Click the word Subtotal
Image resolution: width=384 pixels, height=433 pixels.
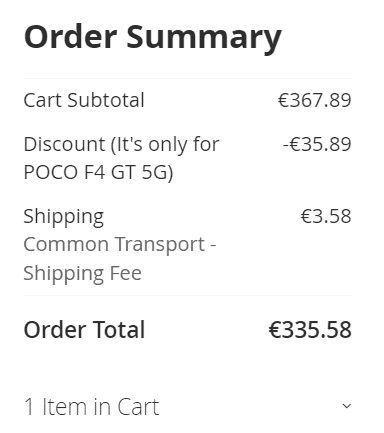click(106, 100)
